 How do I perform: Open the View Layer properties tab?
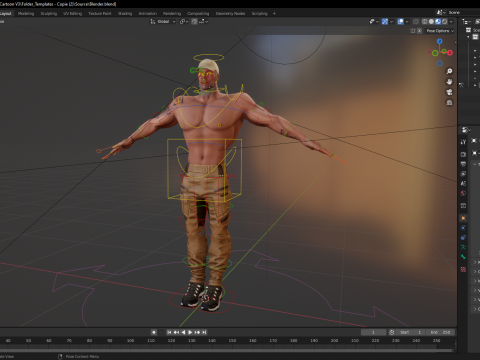[463, 174]
